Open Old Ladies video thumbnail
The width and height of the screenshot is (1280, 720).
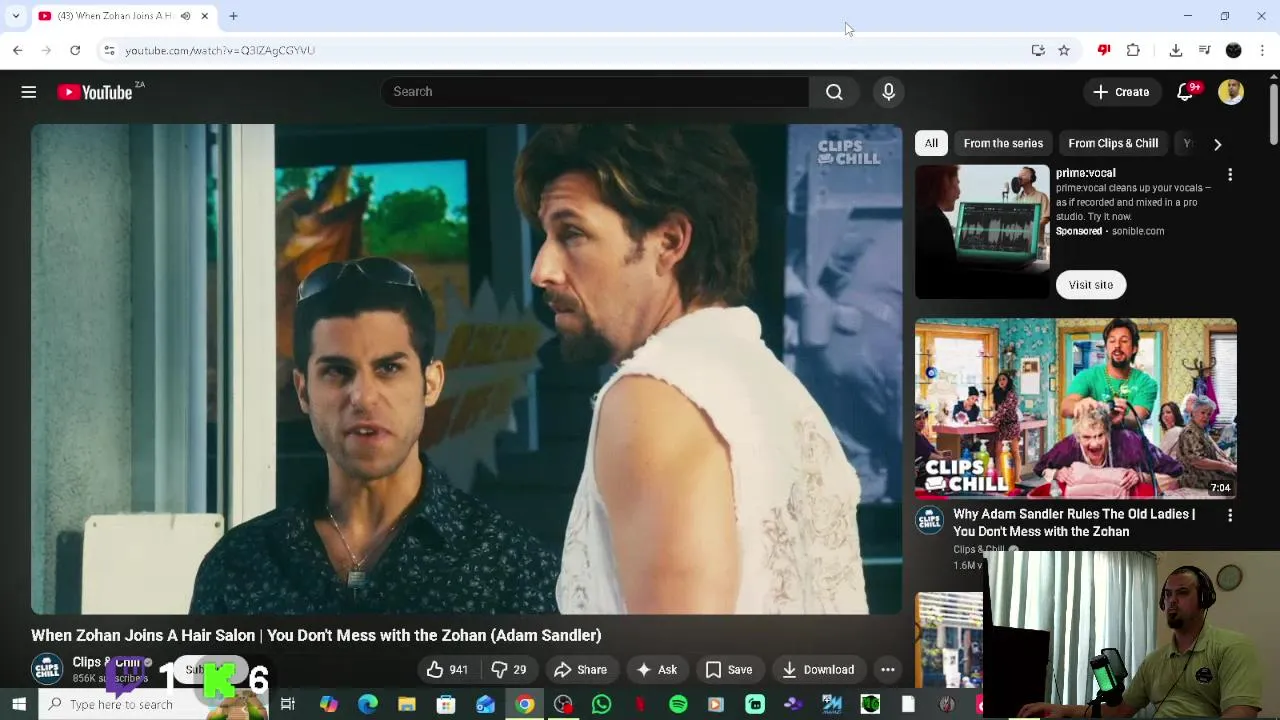(x=1076, y=408)
